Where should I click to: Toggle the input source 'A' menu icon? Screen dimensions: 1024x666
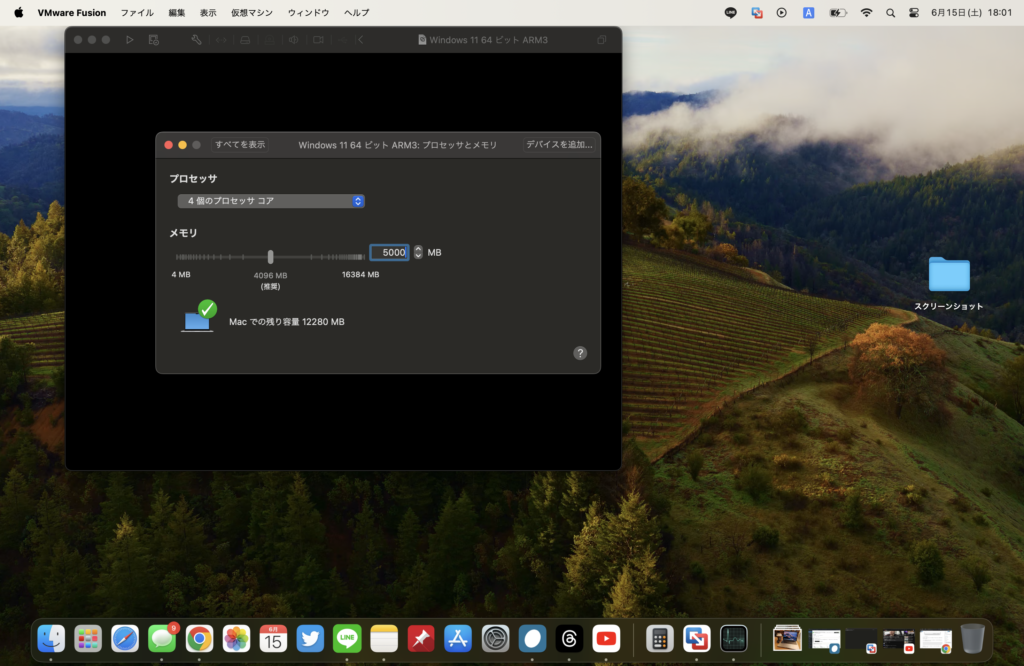pos(808,13)
